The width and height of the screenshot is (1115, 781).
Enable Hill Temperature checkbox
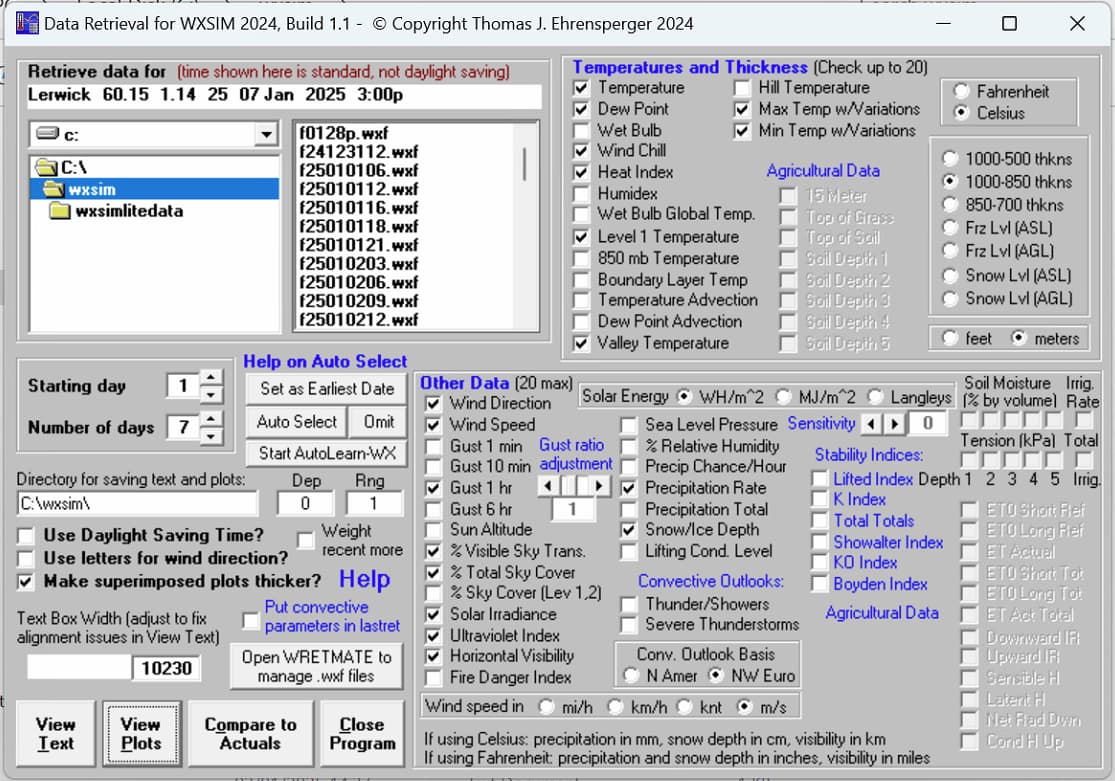pos(742,87)
